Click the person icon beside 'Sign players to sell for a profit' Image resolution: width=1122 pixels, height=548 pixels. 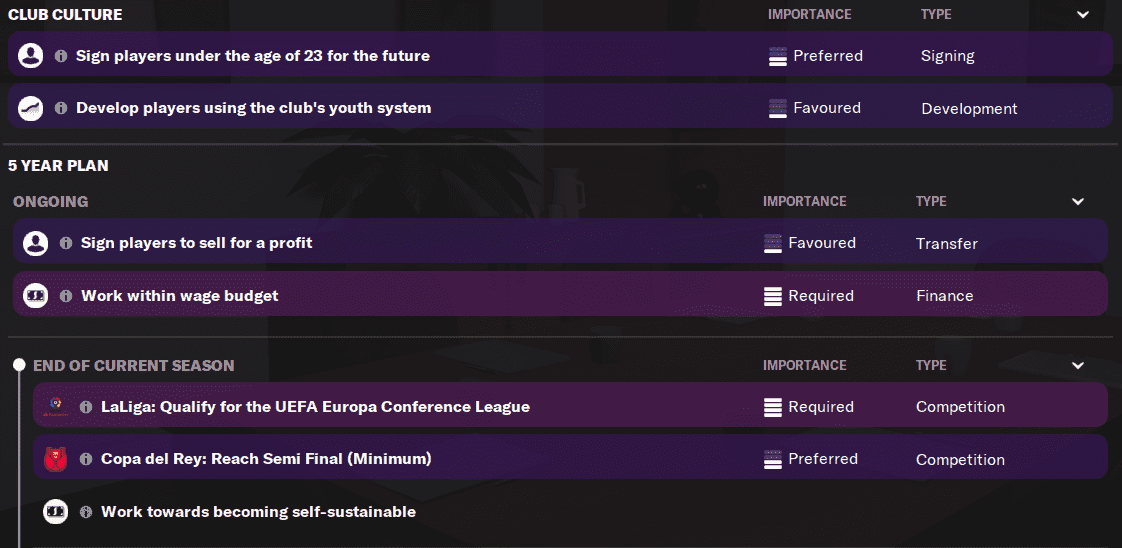tap(36, 243)
